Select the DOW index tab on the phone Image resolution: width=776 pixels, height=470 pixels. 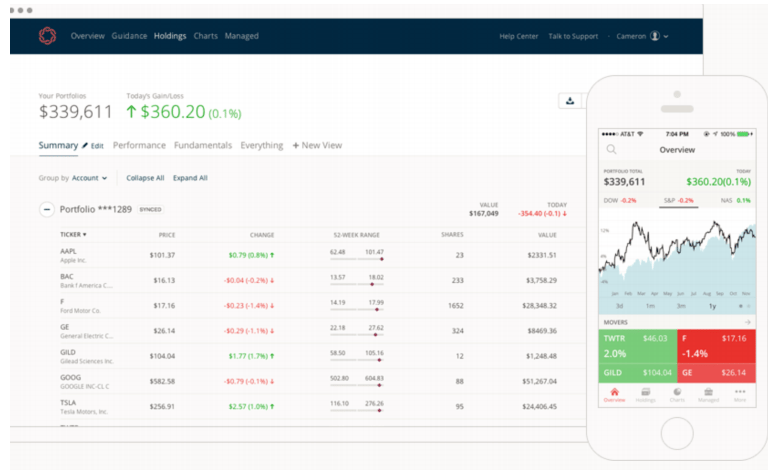pyautogui.click(x=620, y=200)
